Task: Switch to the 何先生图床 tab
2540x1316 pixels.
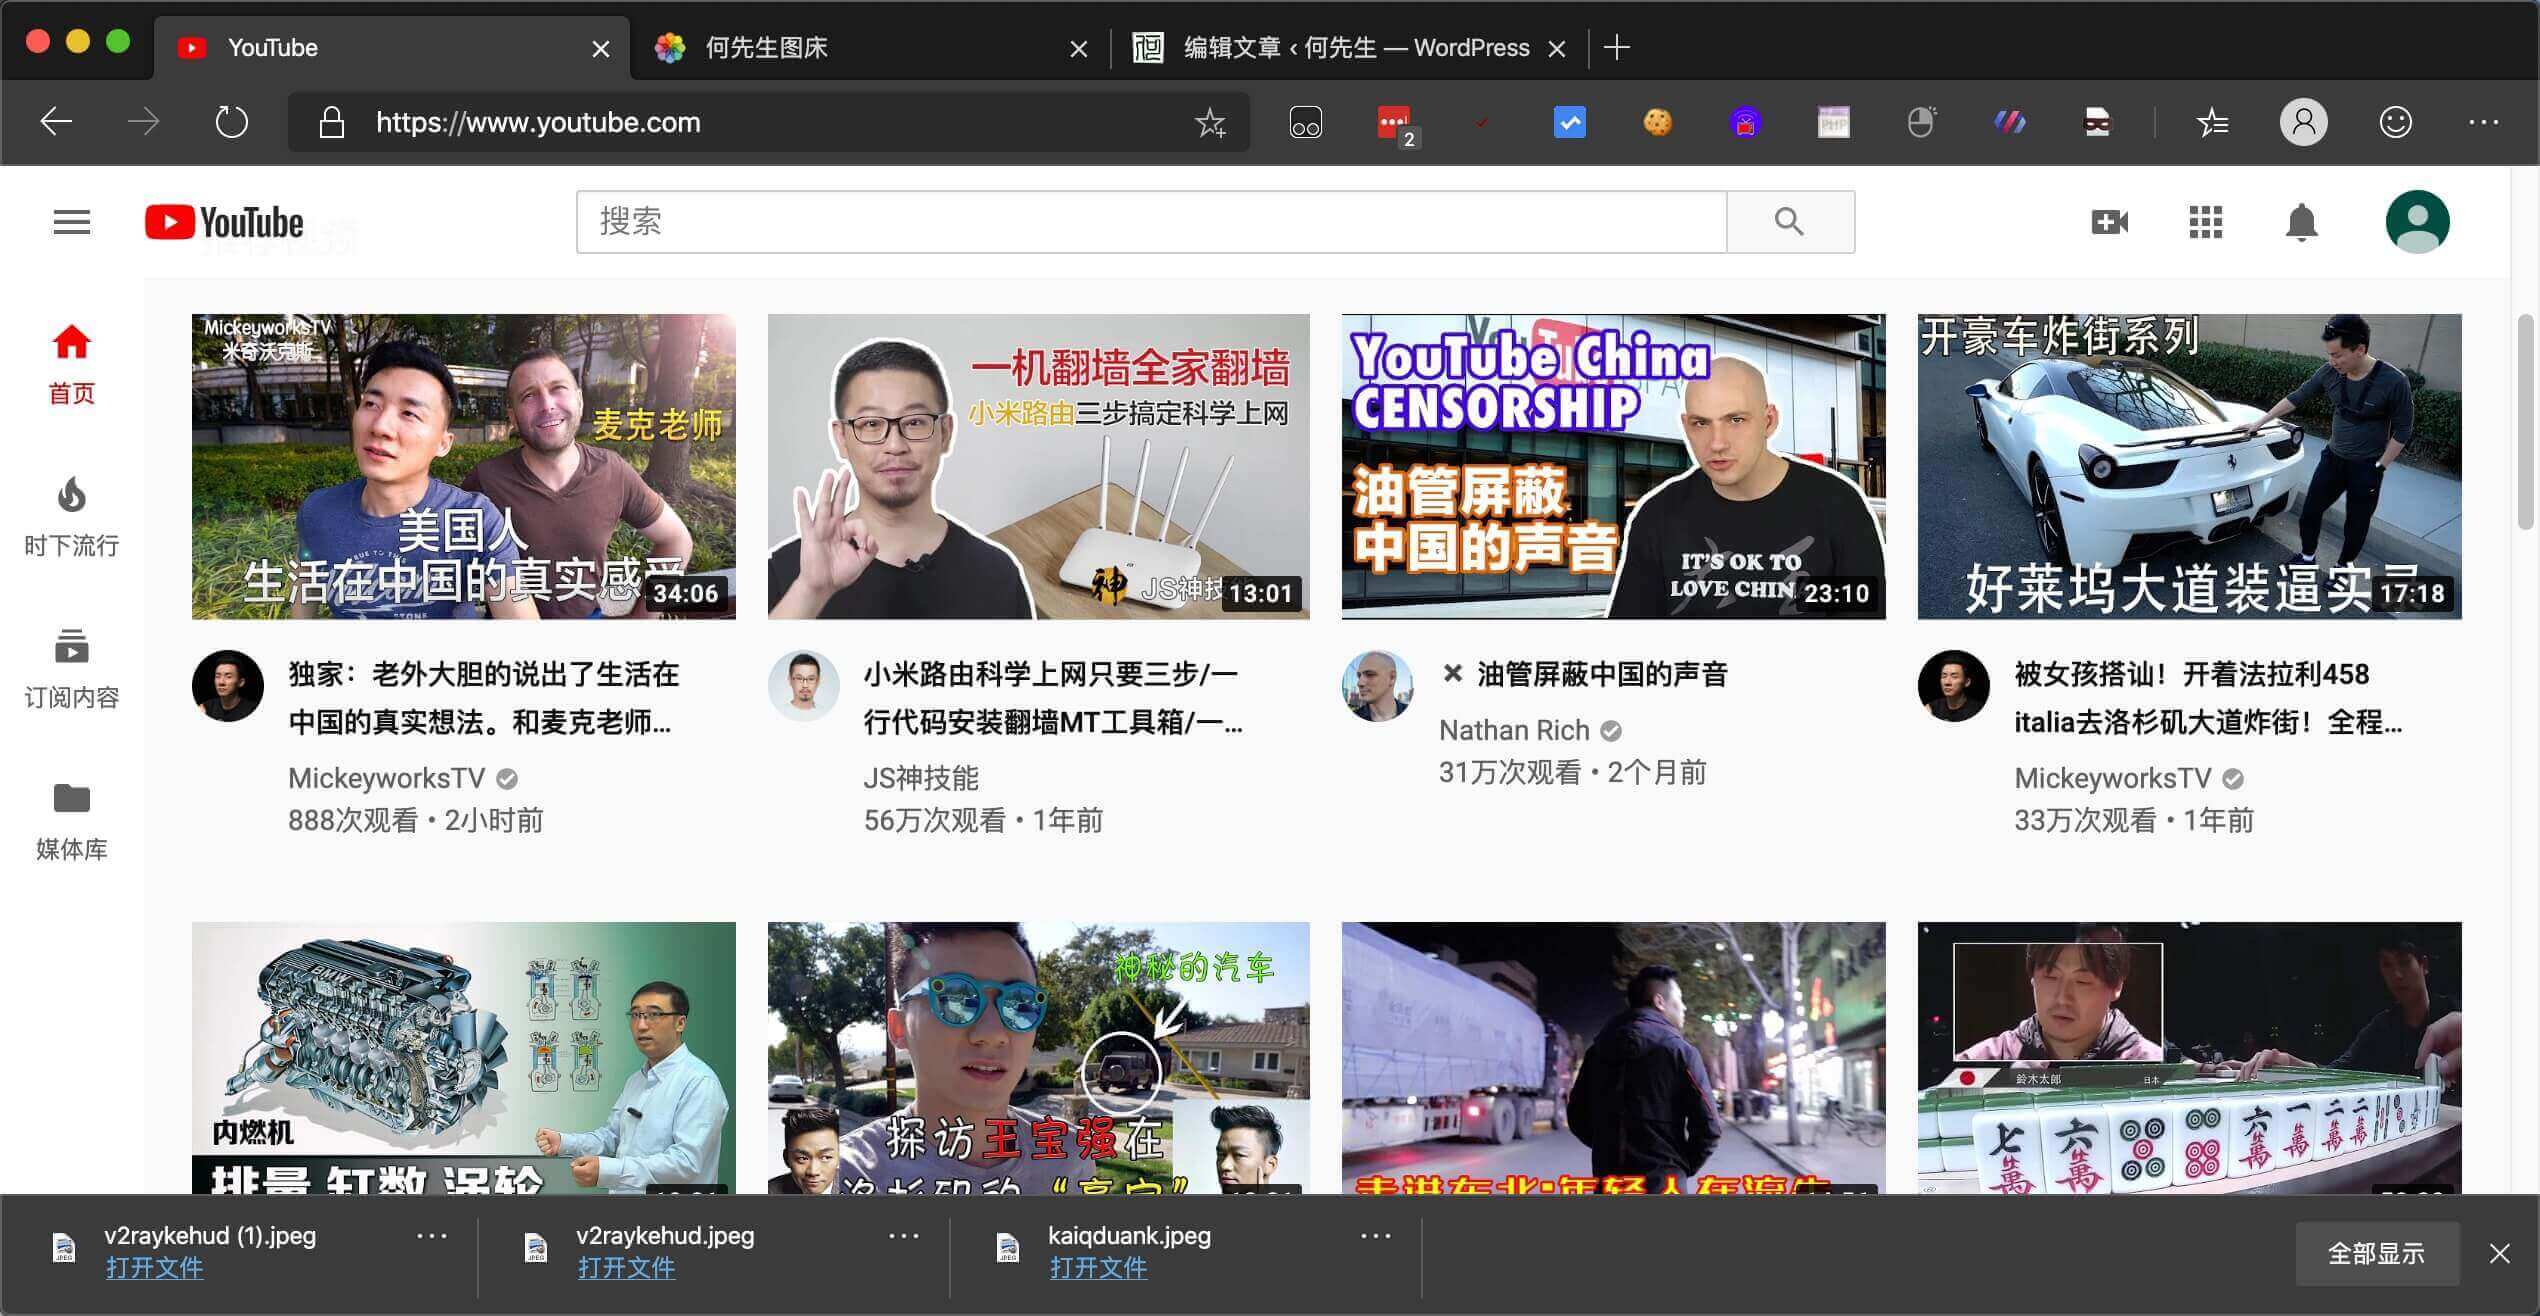Action: (x=870, y=48)
